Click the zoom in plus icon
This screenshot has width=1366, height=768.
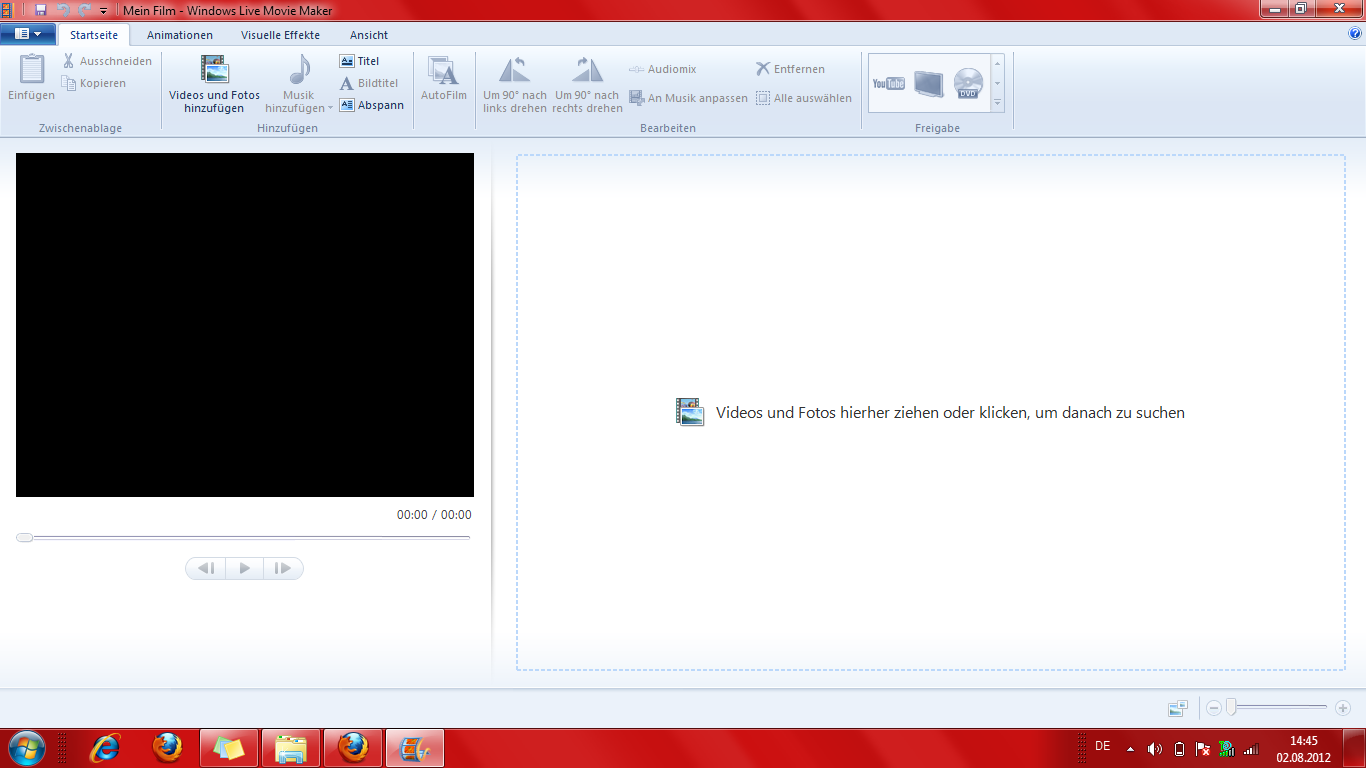coord(1343,708)
